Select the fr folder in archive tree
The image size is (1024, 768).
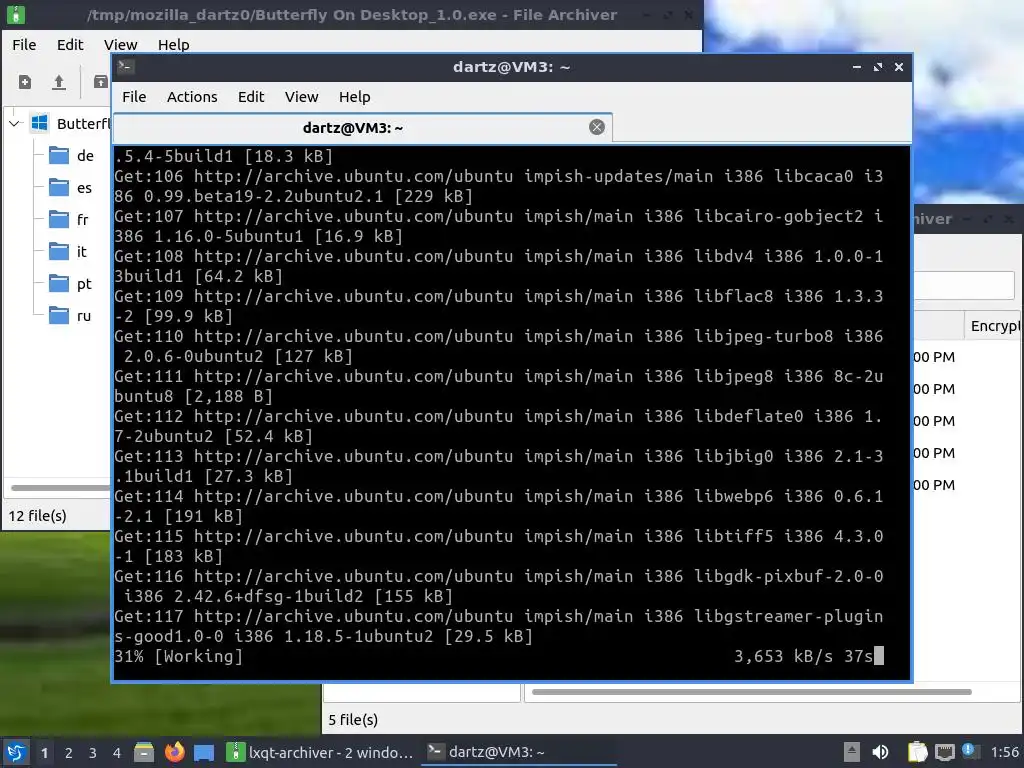[x=69, y=219]
